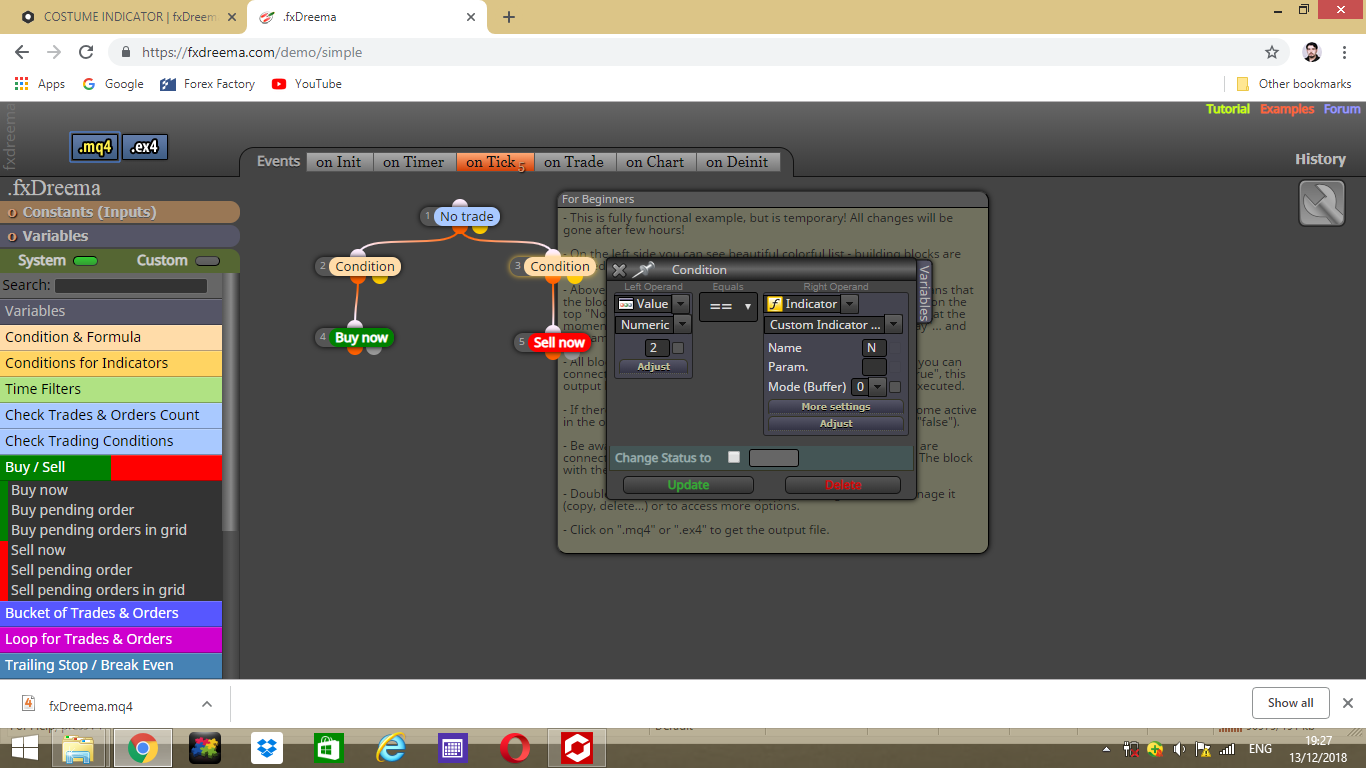Open the Examples link
Viewport: 1366px width, 768px height.
tap(1287, 109)
